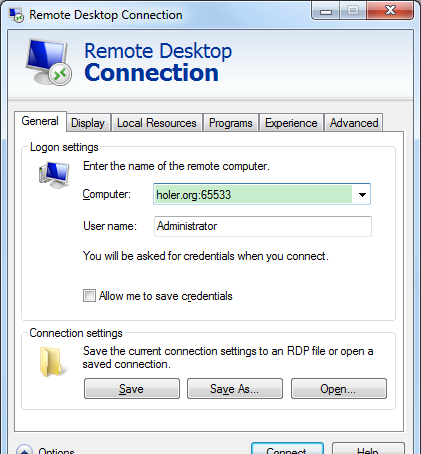
Task: Enable Allow me to save credentials
Action: 89,296
